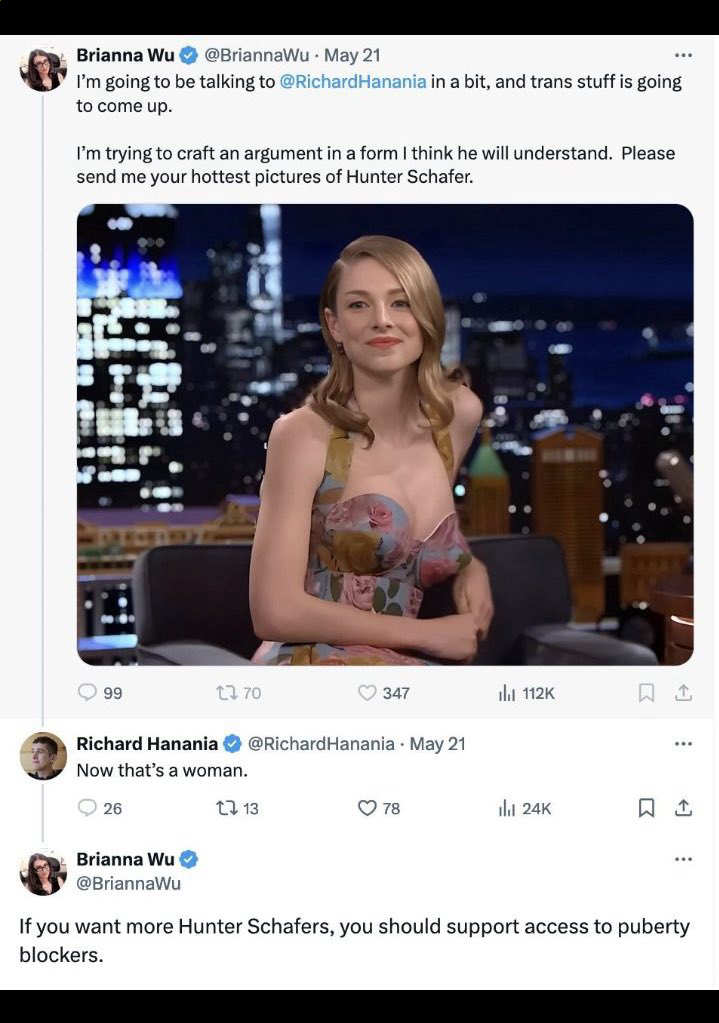Open reply icon on Brianna Wu's first tweet
This screenshot has height=1023, width=719.
point(87,692)
